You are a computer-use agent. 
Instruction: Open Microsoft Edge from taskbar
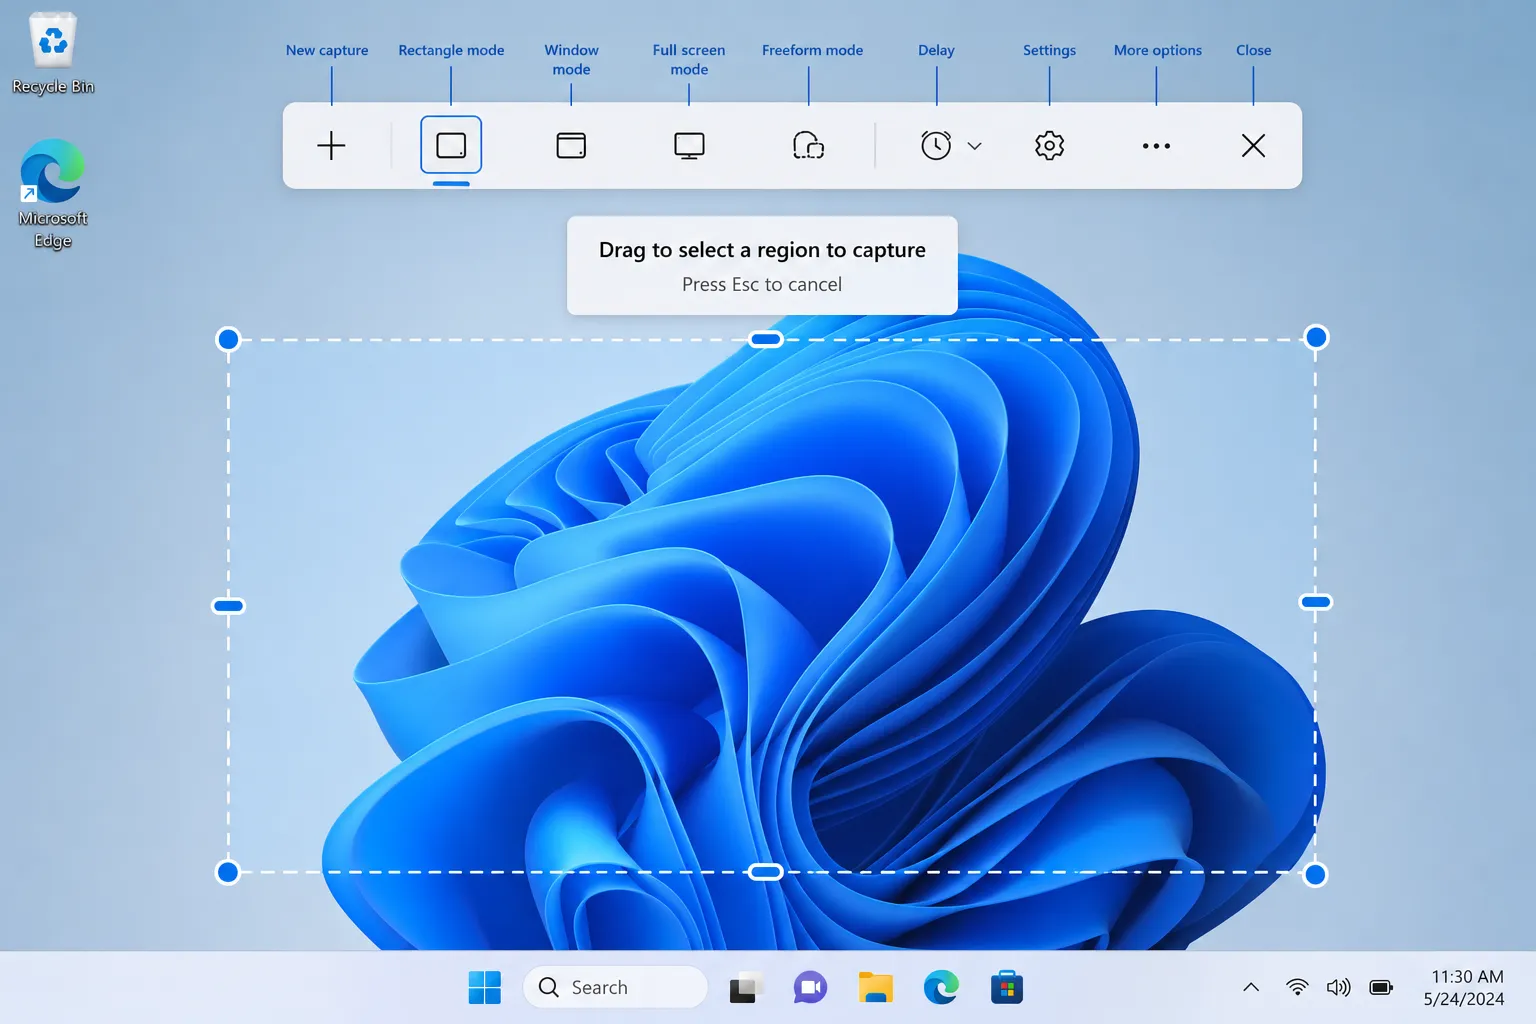click(941, 988)
